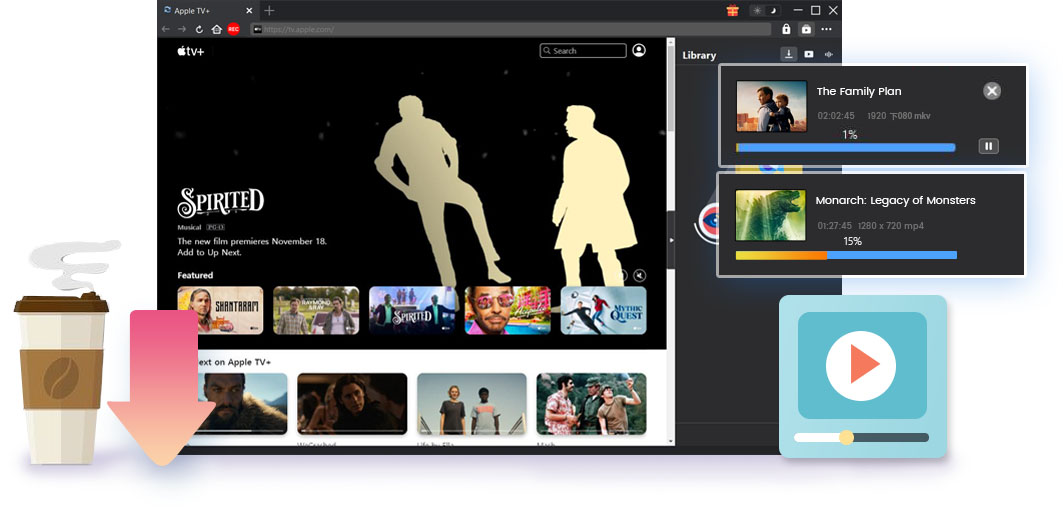Pause The Family Plan download
The height and width of the screenshot is (507, 1063).
tap(988, 146)
